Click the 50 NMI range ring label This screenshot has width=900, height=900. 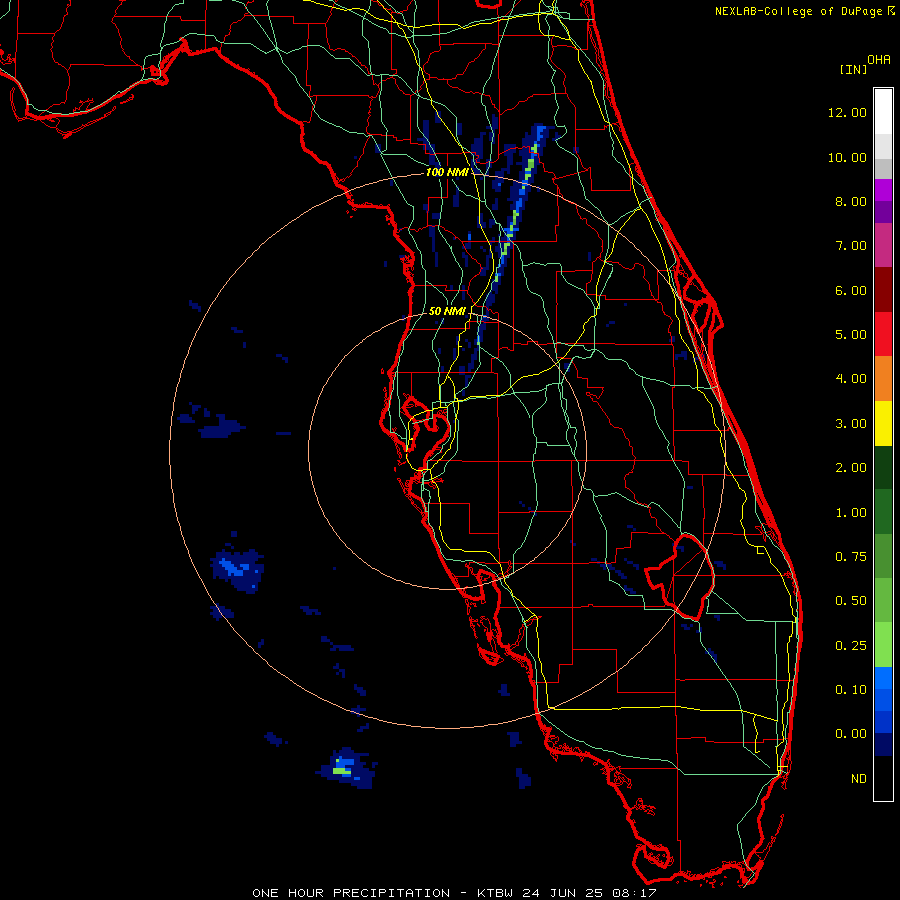[447, 311]
